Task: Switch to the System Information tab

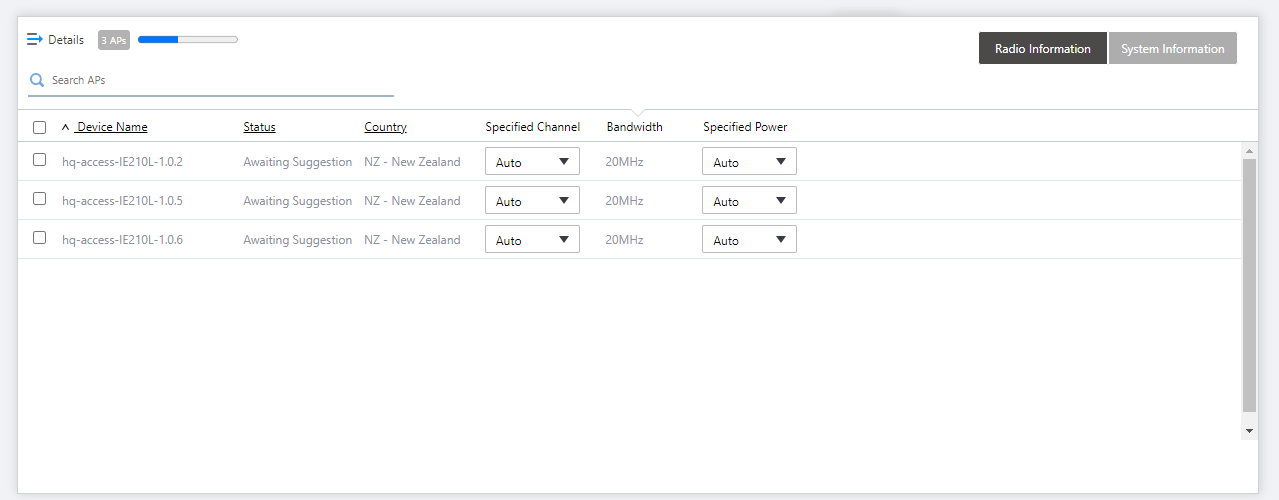Action: tap(1172, 48)
